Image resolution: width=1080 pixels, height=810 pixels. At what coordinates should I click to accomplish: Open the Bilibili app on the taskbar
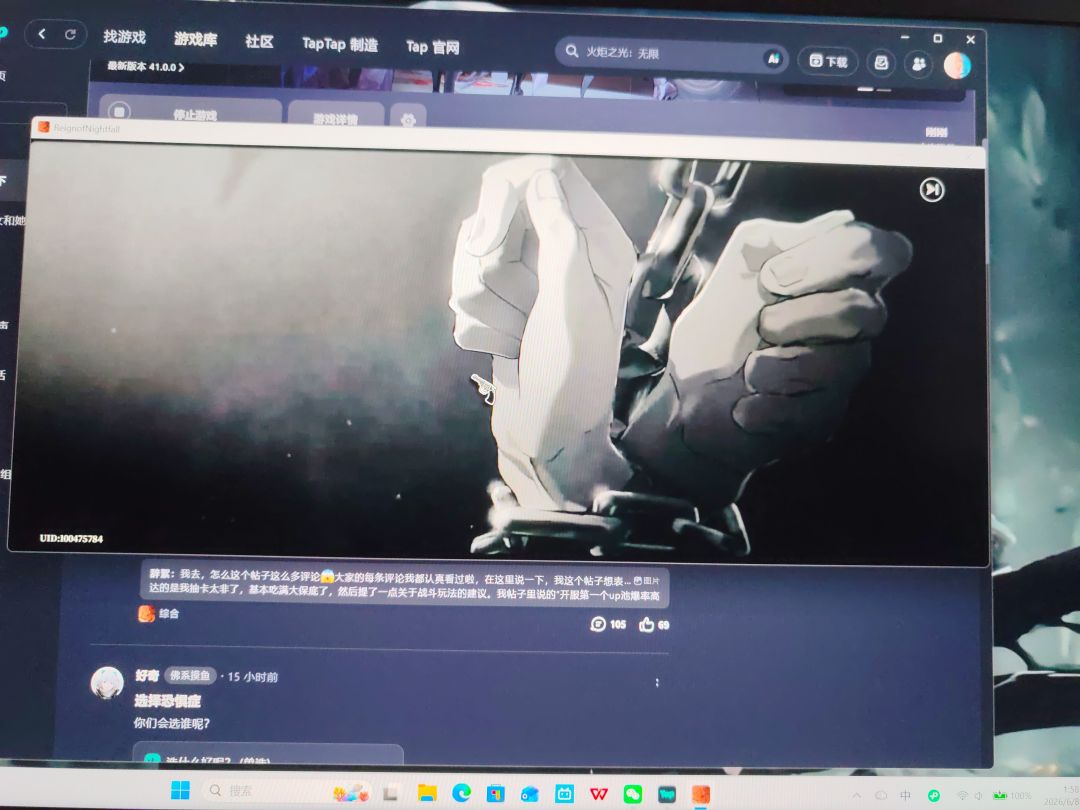(565, 794)
